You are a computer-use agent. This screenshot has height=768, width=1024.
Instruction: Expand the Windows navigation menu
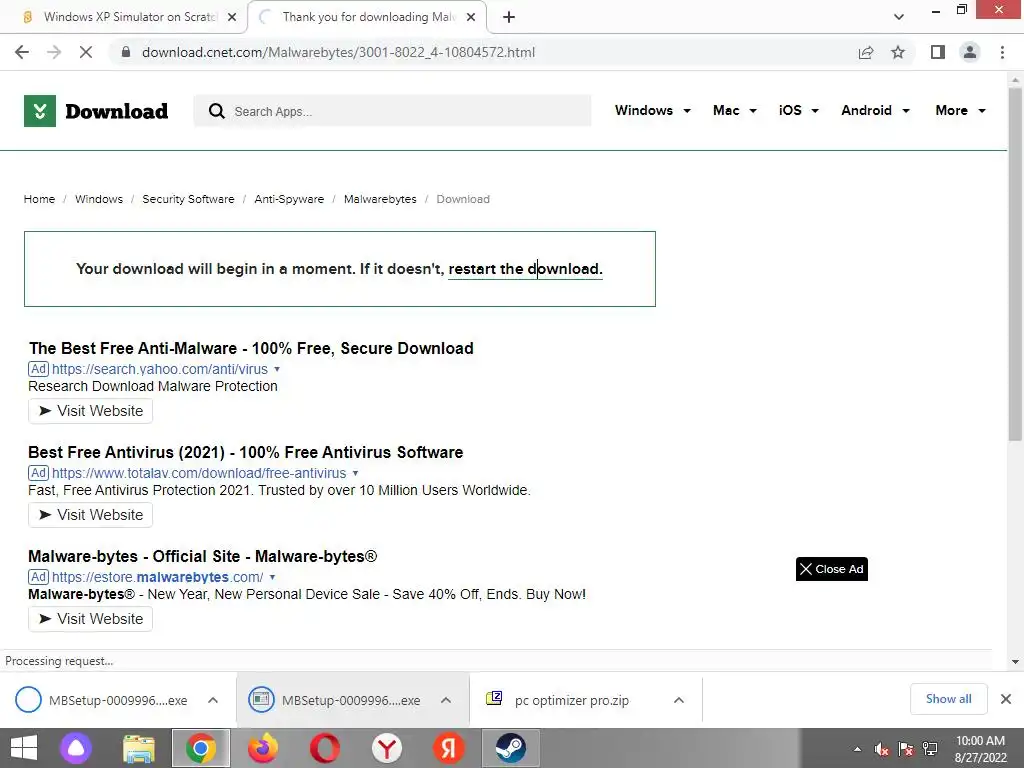point(652,110)
